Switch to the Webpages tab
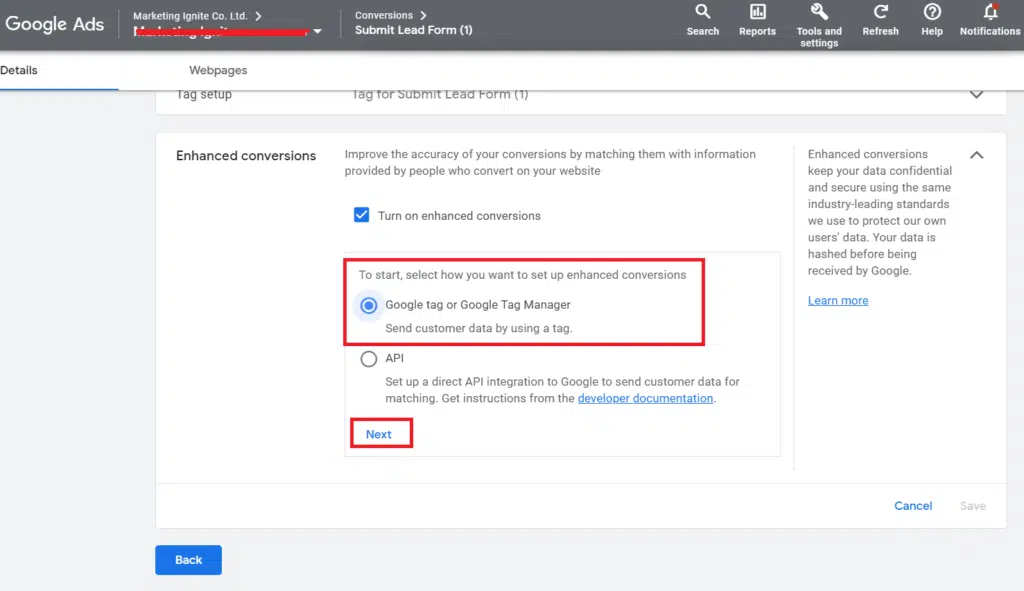The height and width of the screenshot is (591, 1024). [x=218, y=71]
